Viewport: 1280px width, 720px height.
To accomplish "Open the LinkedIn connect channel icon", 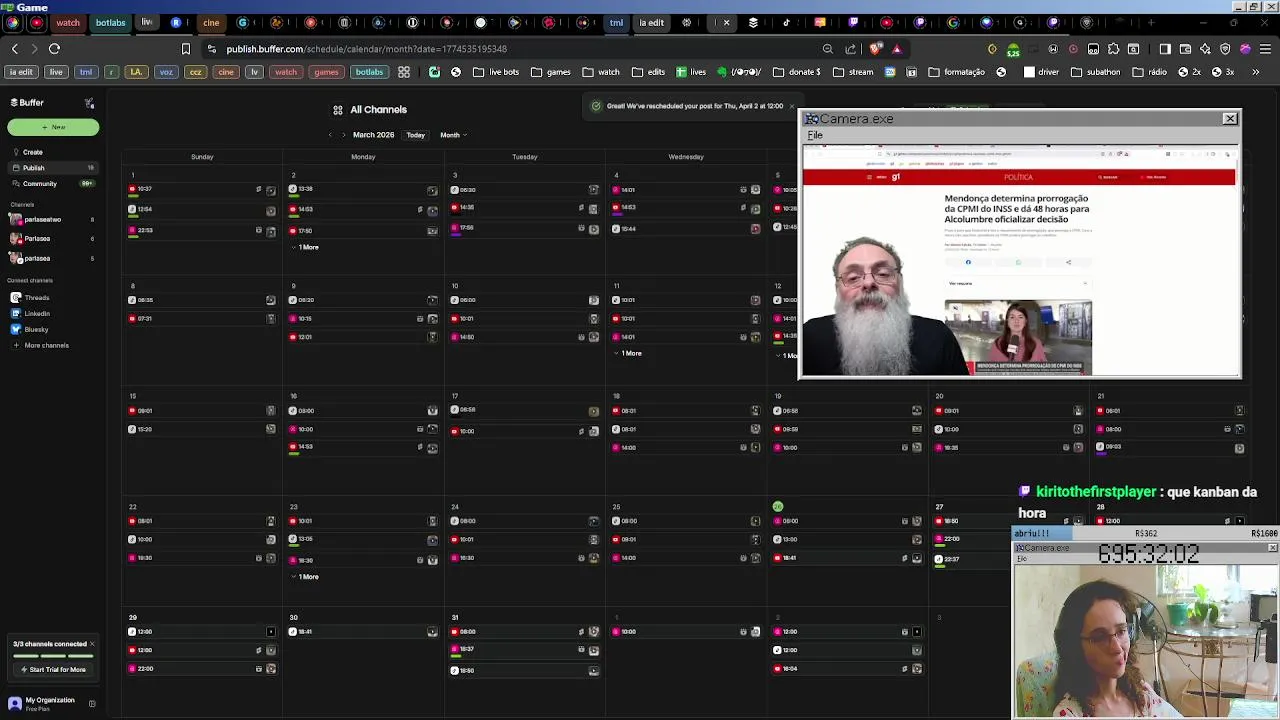I will tap(15, 314).
